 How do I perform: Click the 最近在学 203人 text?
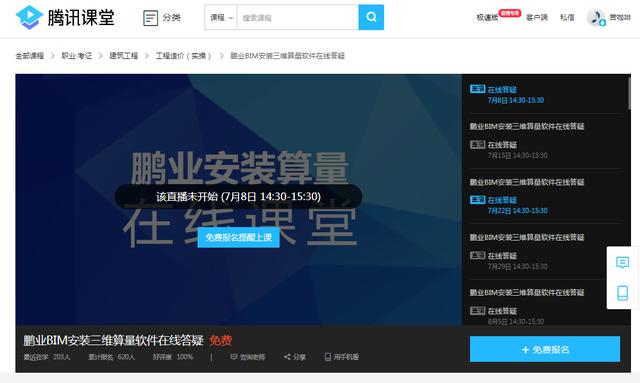(47, 357)
